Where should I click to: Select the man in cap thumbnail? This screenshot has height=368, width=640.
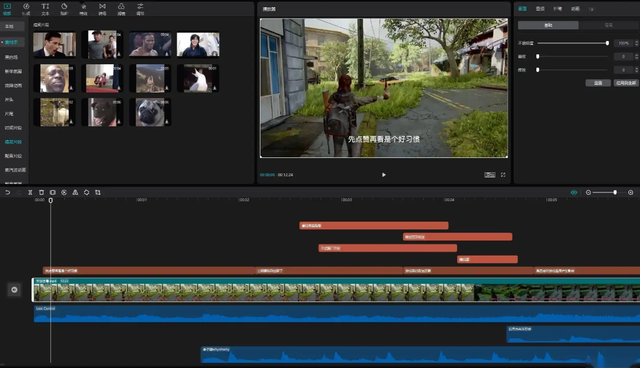102,44
